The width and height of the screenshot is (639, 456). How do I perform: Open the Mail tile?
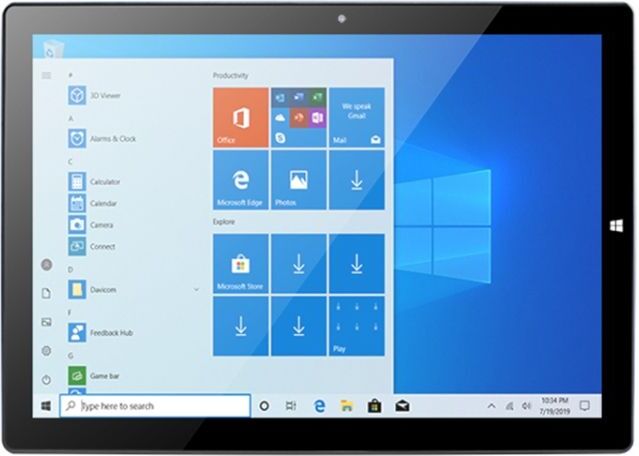coord(356,117)
